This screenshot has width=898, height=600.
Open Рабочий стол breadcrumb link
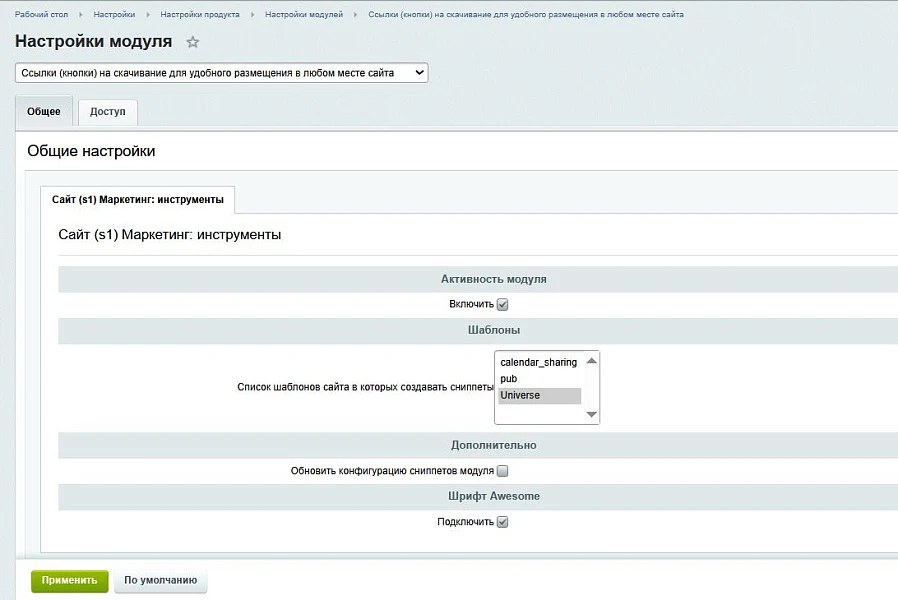pos(41,14)
